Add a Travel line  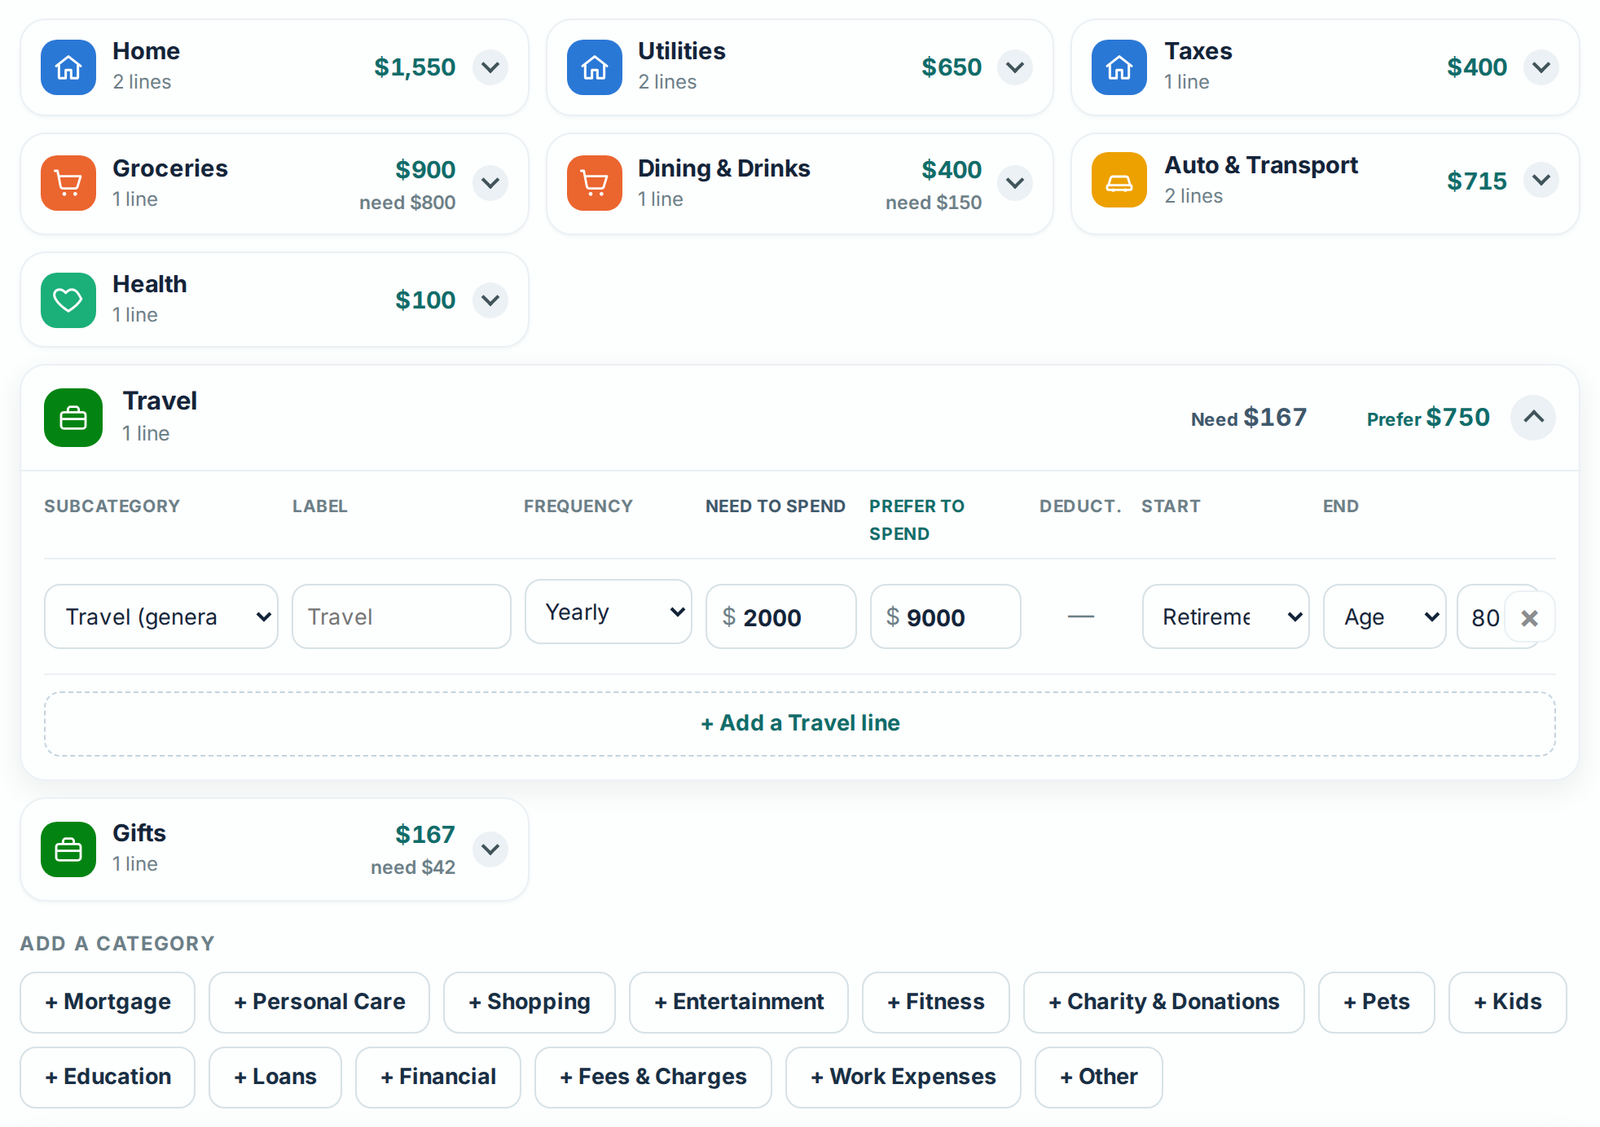click(800, 723)
